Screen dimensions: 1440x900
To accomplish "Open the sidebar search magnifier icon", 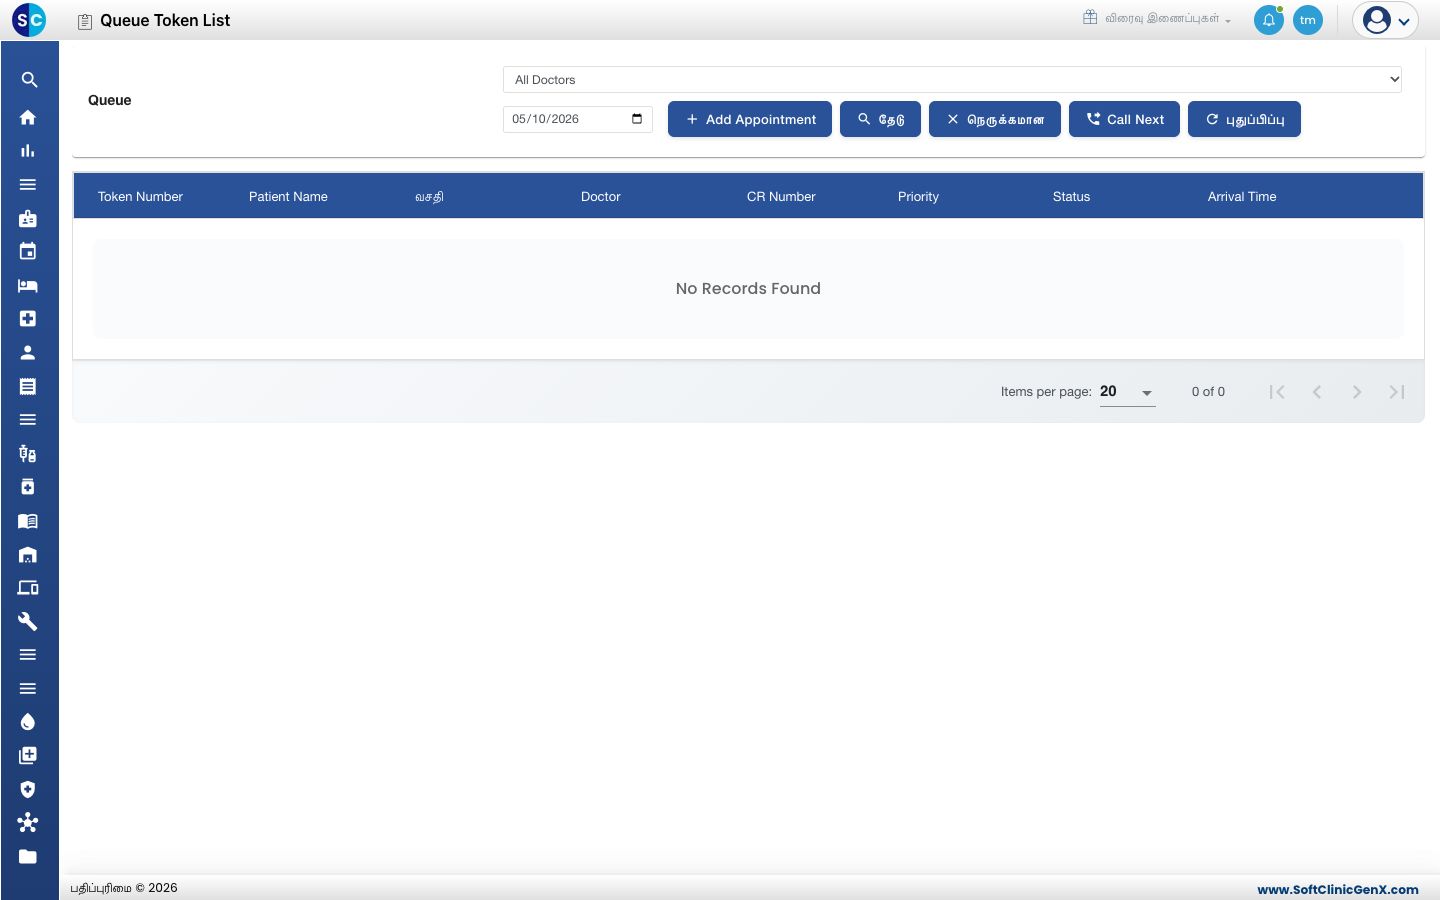I will point(29,80).
